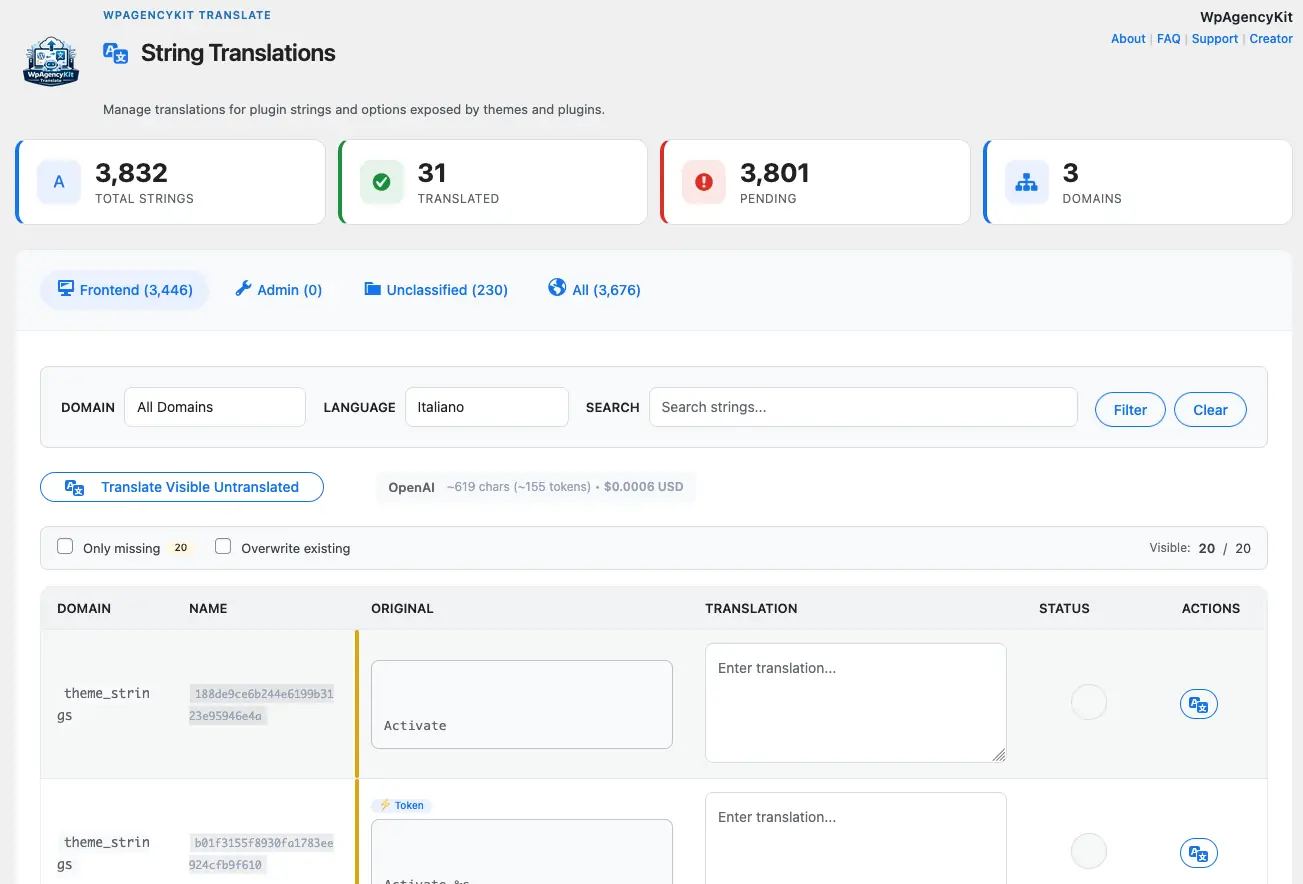The height and width of the screenshot is (884, 1303).
Task: Click the Clear button
Action: 1210,410
